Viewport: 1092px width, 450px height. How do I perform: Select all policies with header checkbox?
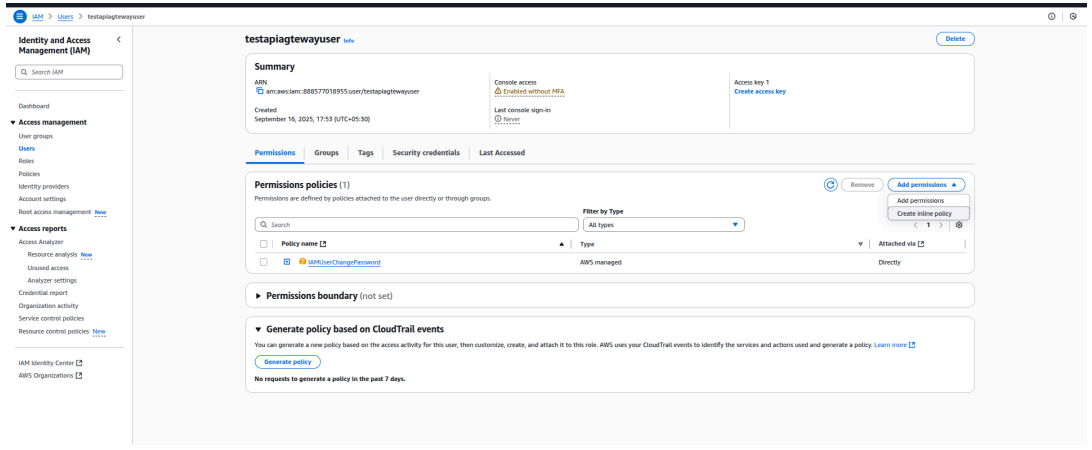pyautogui.click(x=264, y=244)
